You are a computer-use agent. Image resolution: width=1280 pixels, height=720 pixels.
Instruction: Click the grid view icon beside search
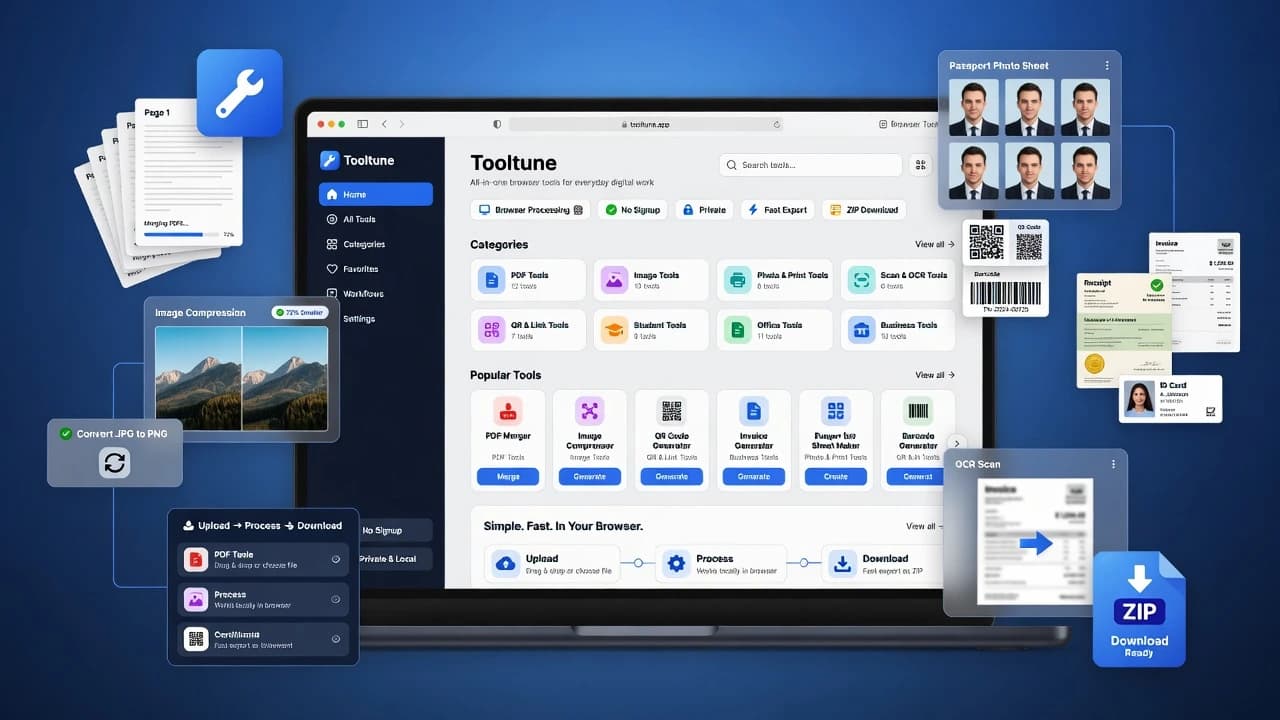click(920, 165)
